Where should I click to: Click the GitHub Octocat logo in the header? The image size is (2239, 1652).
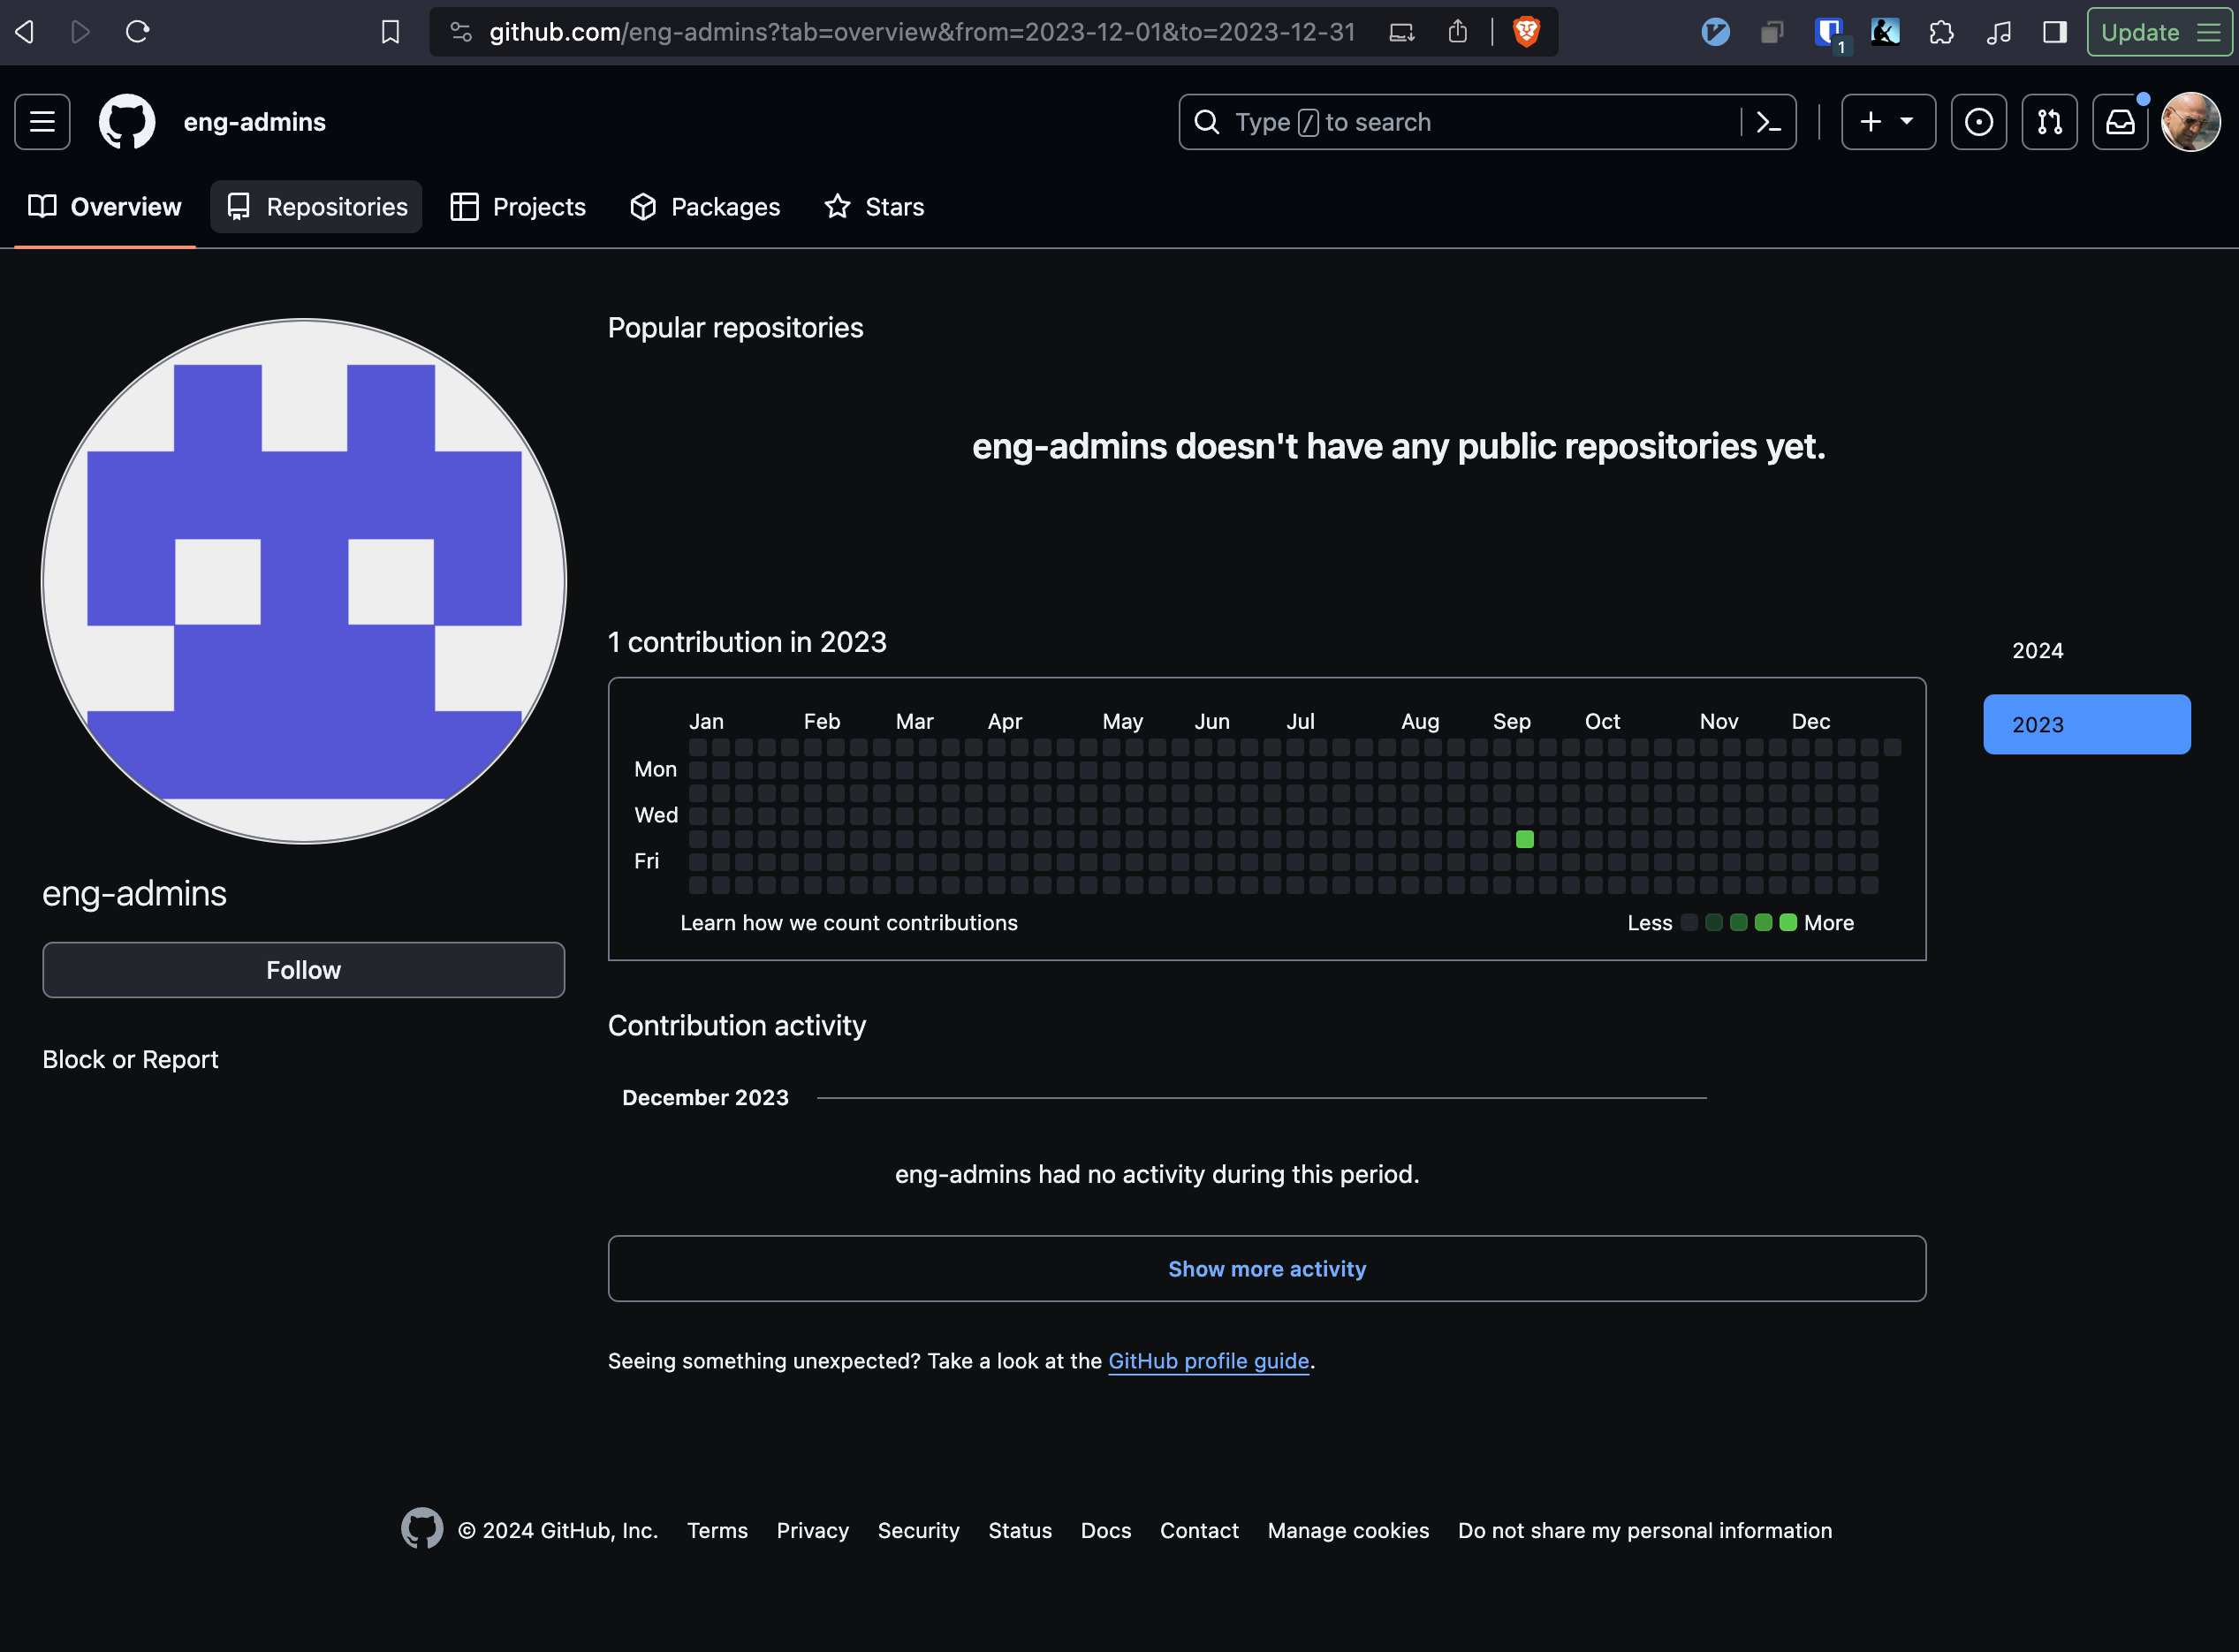(x=127, y=122)
